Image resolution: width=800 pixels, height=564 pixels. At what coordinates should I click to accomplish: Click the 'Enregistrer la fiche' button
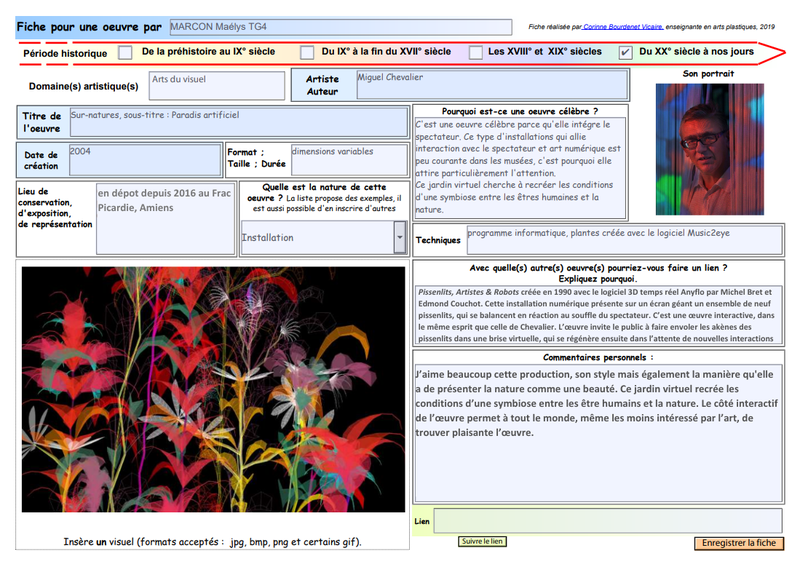point(738,543)
